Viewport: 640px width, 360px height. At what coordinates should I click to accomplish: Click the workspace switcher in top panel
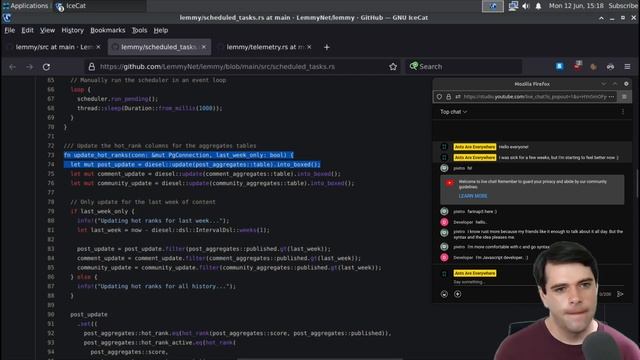pyautogui.click(x=493, y=6)
